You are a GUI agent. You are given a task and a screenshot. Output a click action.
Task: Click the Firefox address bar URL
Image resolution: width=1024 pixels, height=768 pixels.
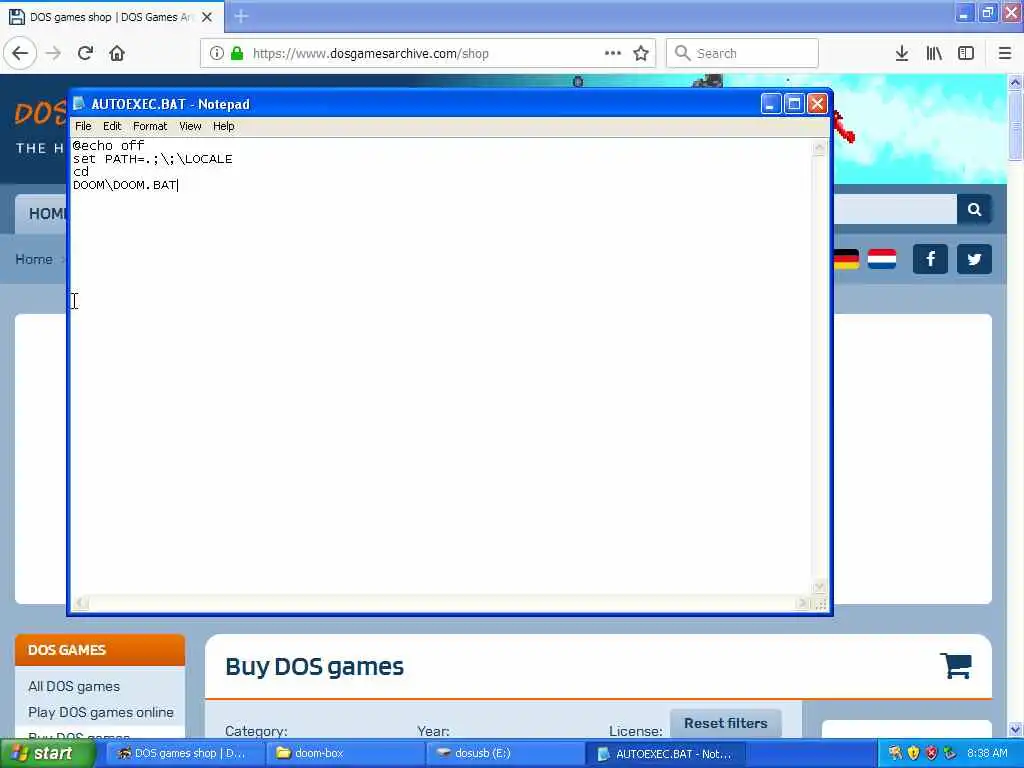[x=370, y=54]
